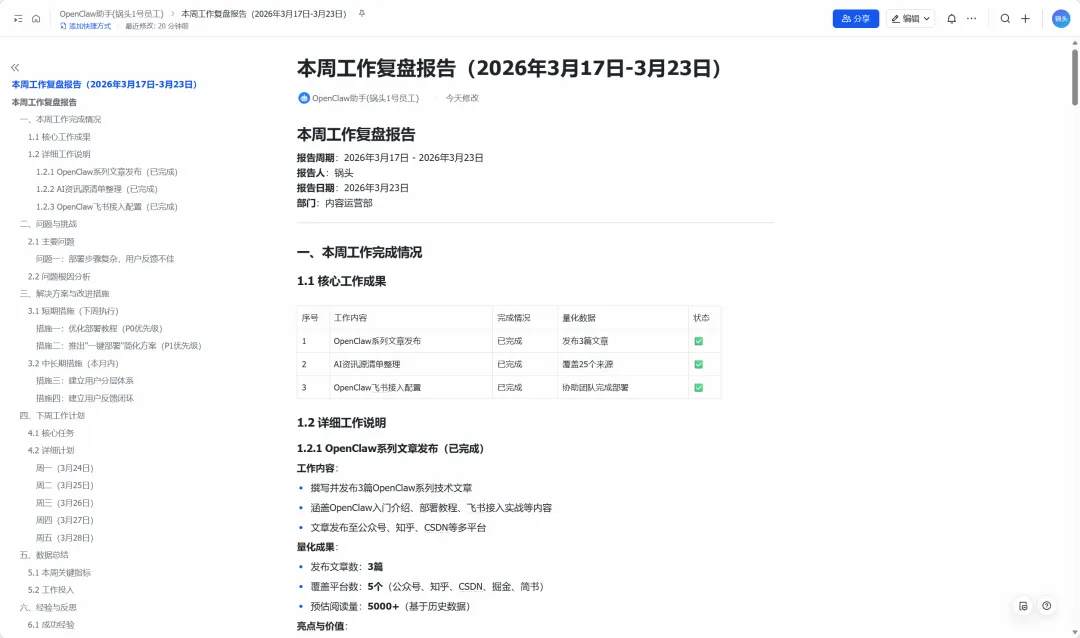Jump to outline 4.2 详细计划
The image size is (1080, 638).
pyautogui.click(x=51, y=451)
